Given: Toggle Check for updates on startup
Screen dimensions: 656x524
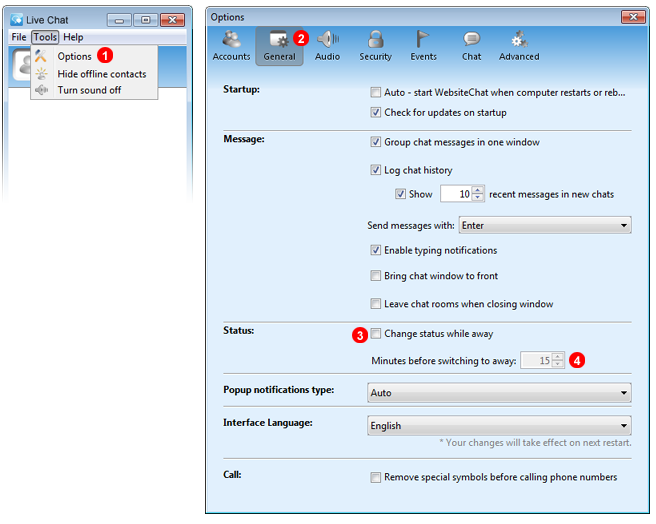Looking at the screenshot, I should pos(376,112).
